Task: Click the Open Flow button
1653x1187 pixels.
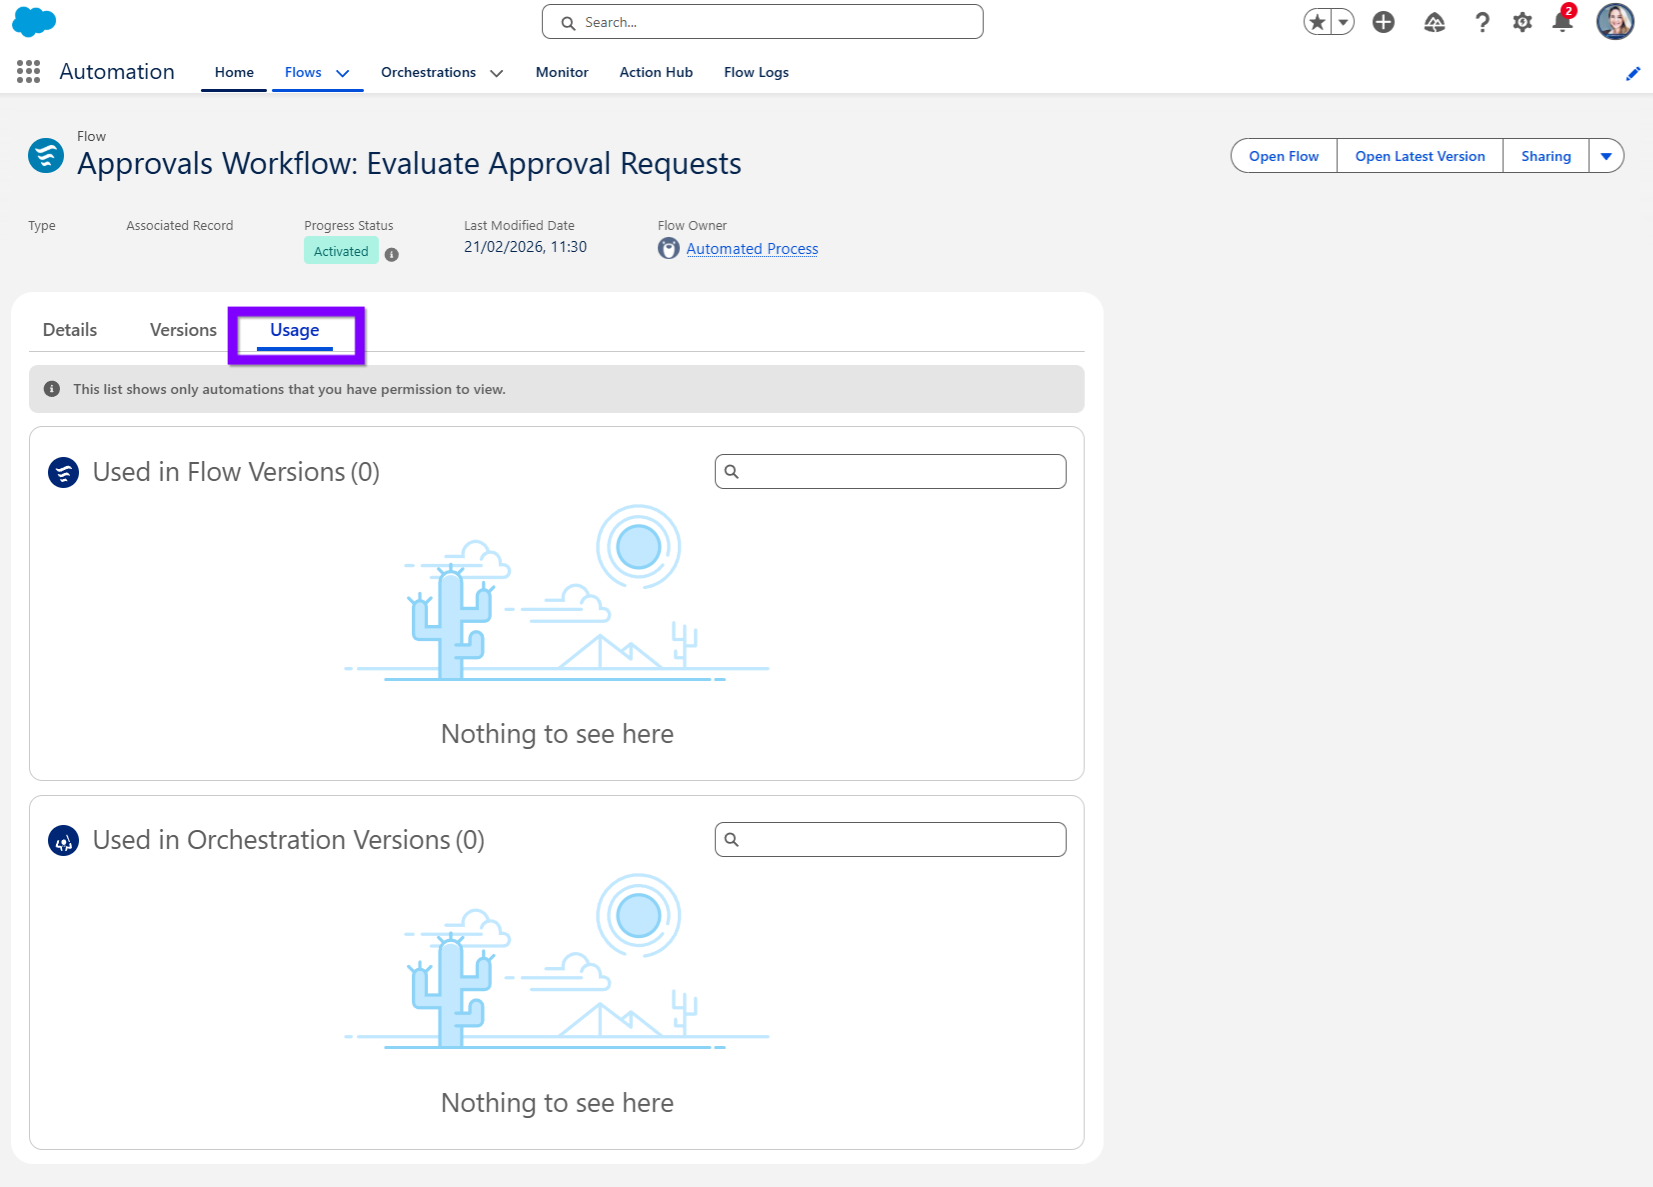Action: point(1283,156)
